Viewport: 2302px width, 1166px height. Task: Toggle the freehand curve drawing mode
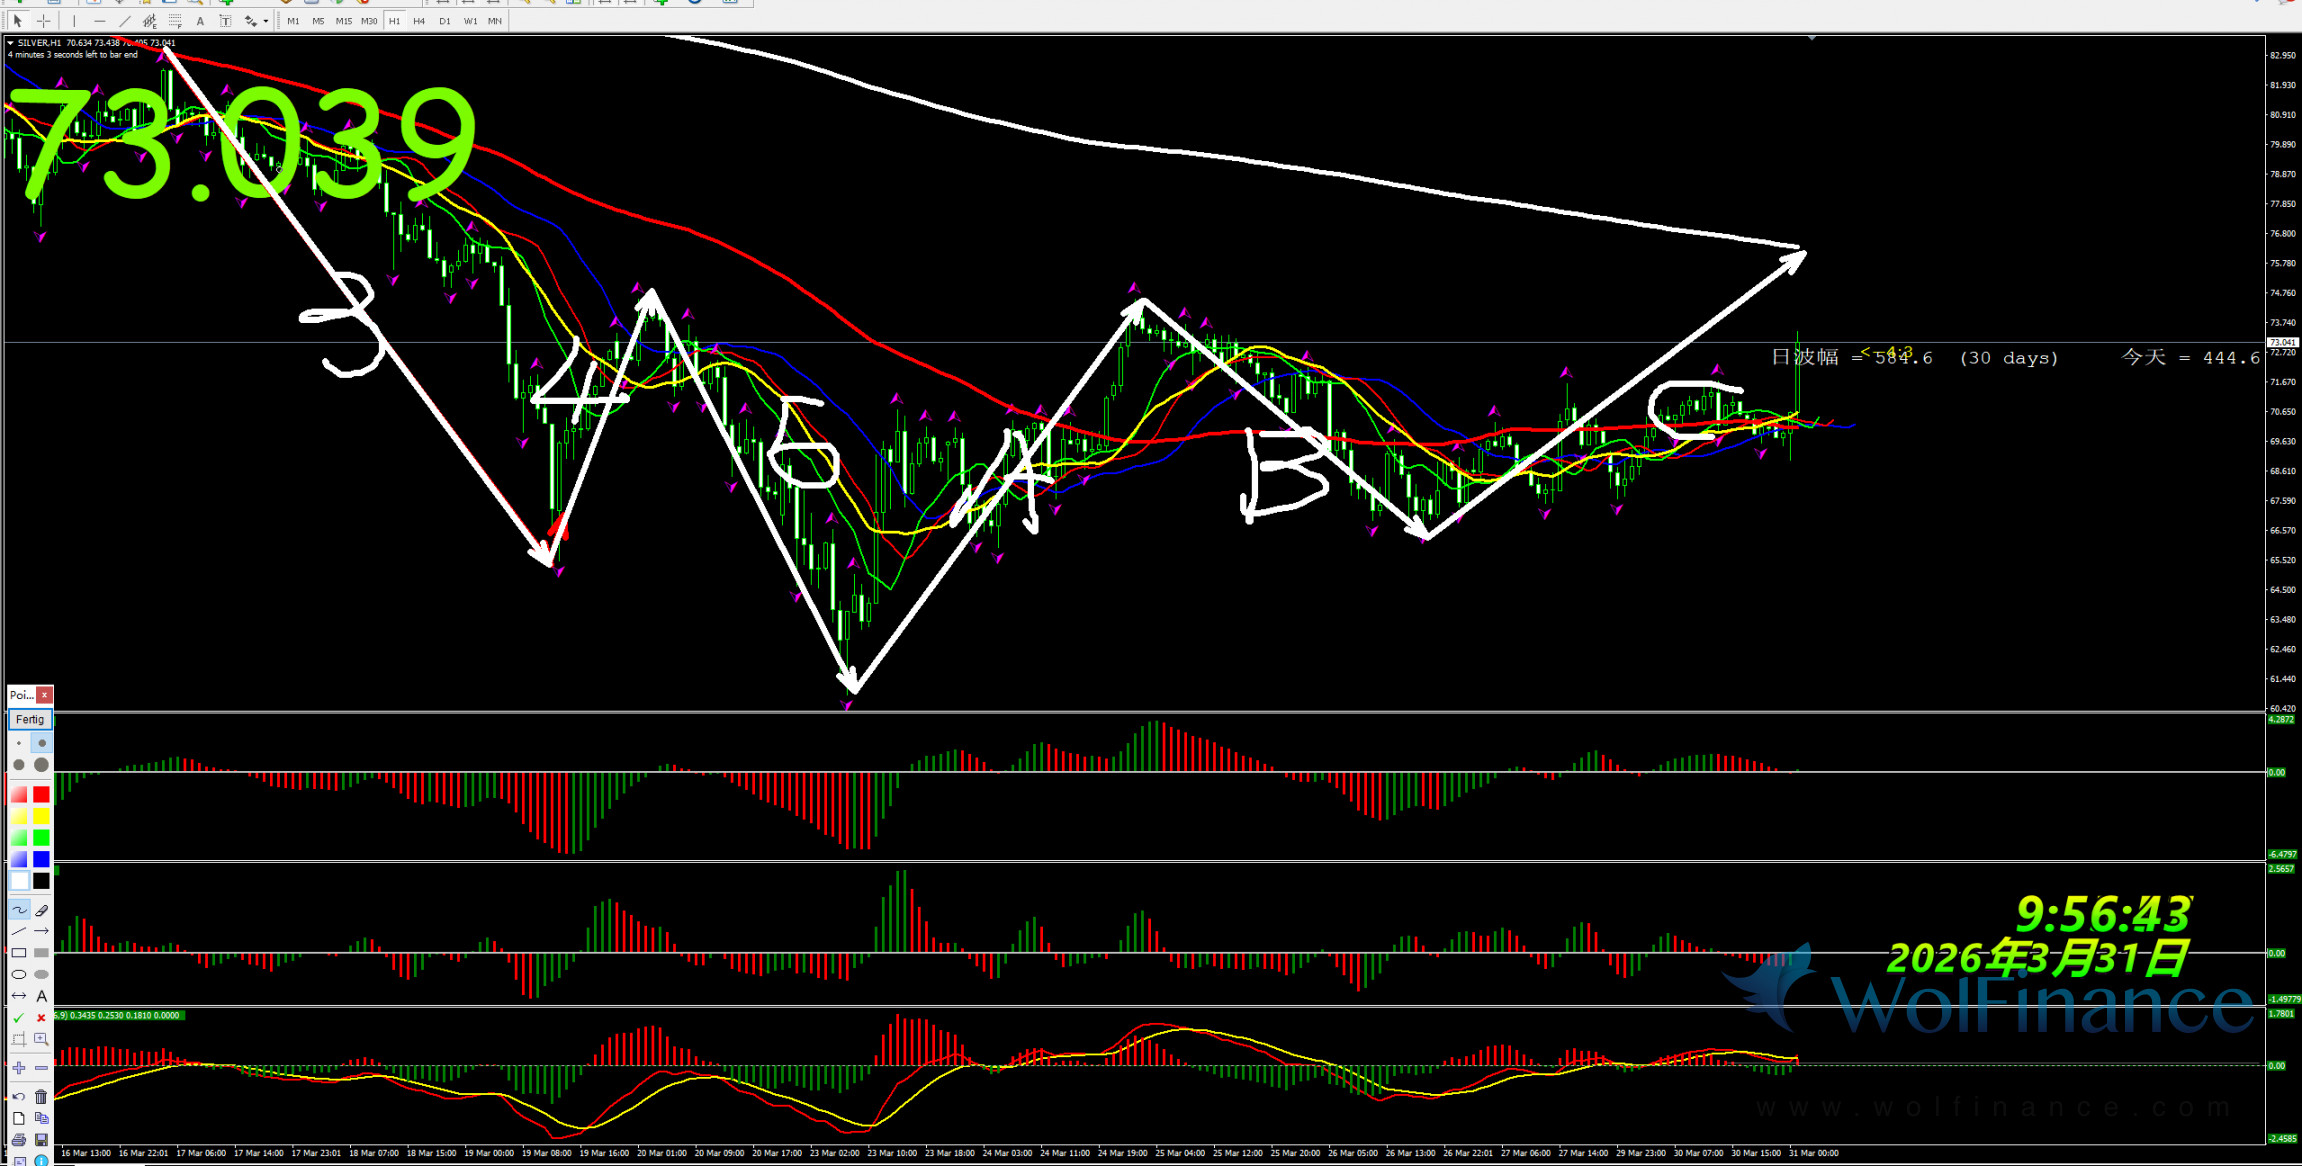pos(19,910)
